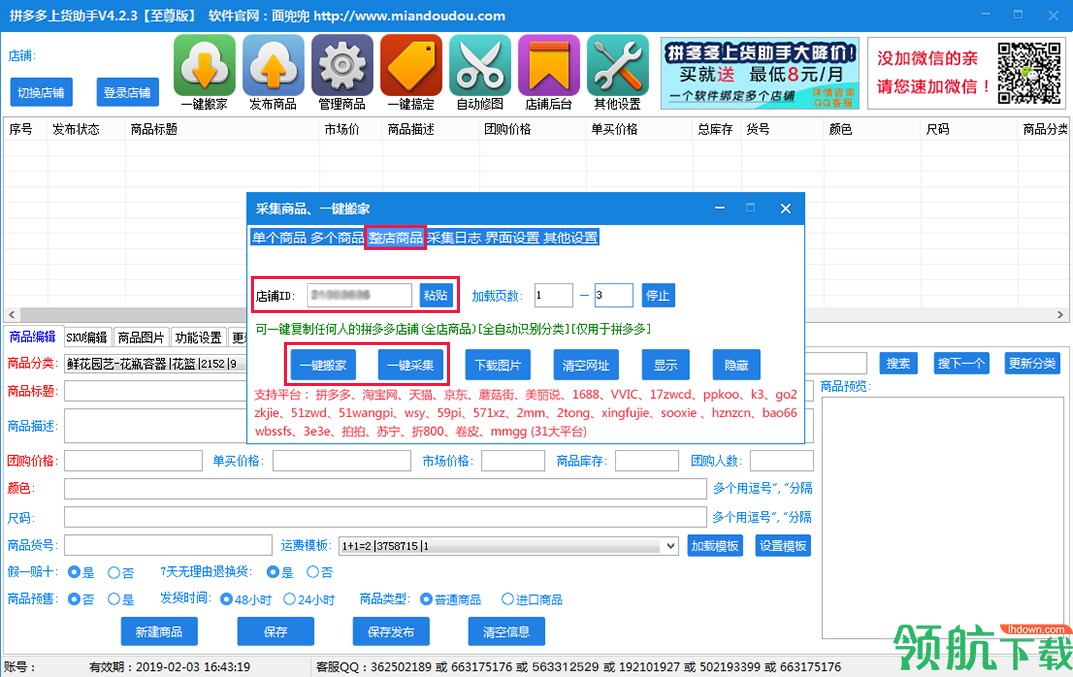Switch to 功能设置 tab
The width and height of the screenshot is (1073, 677).
tap(198, 337)
